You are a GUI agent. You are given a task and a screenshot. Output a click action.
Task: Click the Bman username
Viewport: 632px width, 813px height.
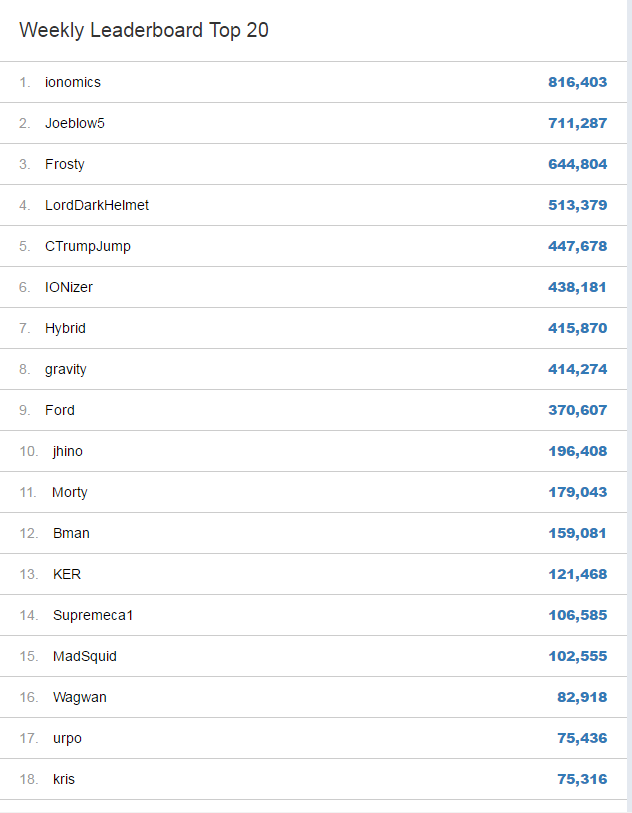71,533
